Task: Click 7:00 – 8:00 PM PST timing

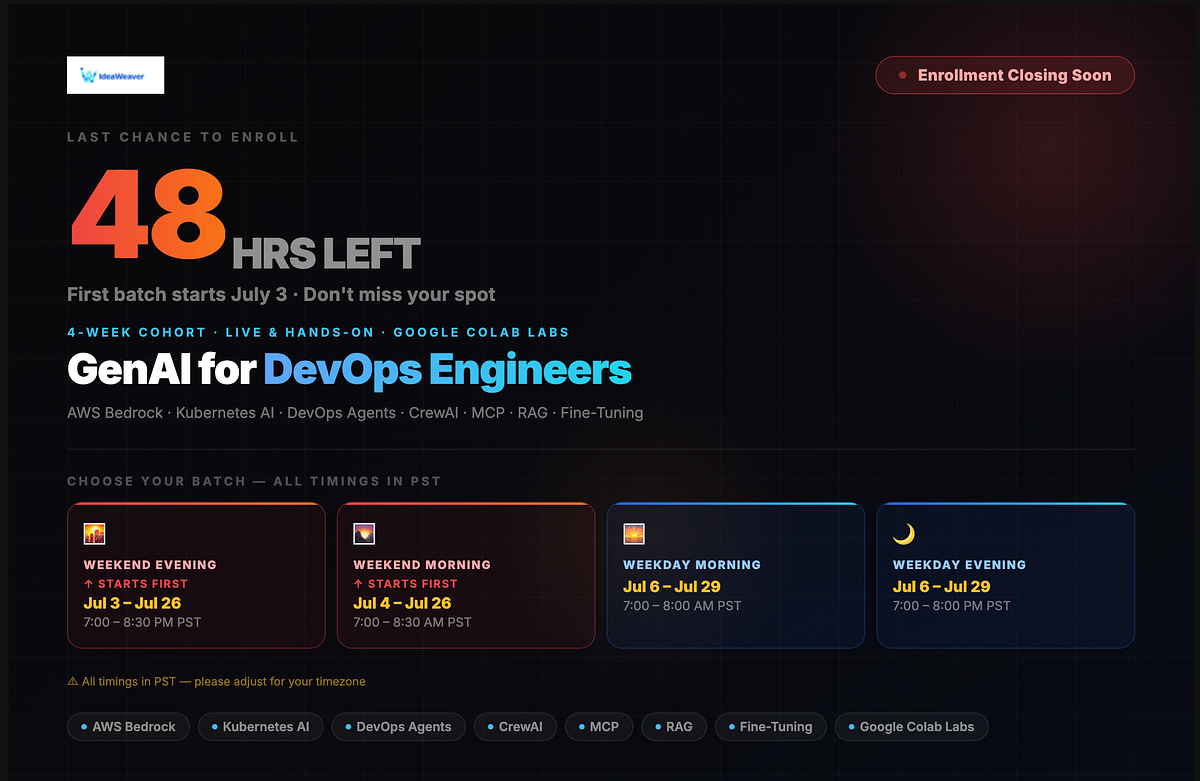Action: click(952, 606)
